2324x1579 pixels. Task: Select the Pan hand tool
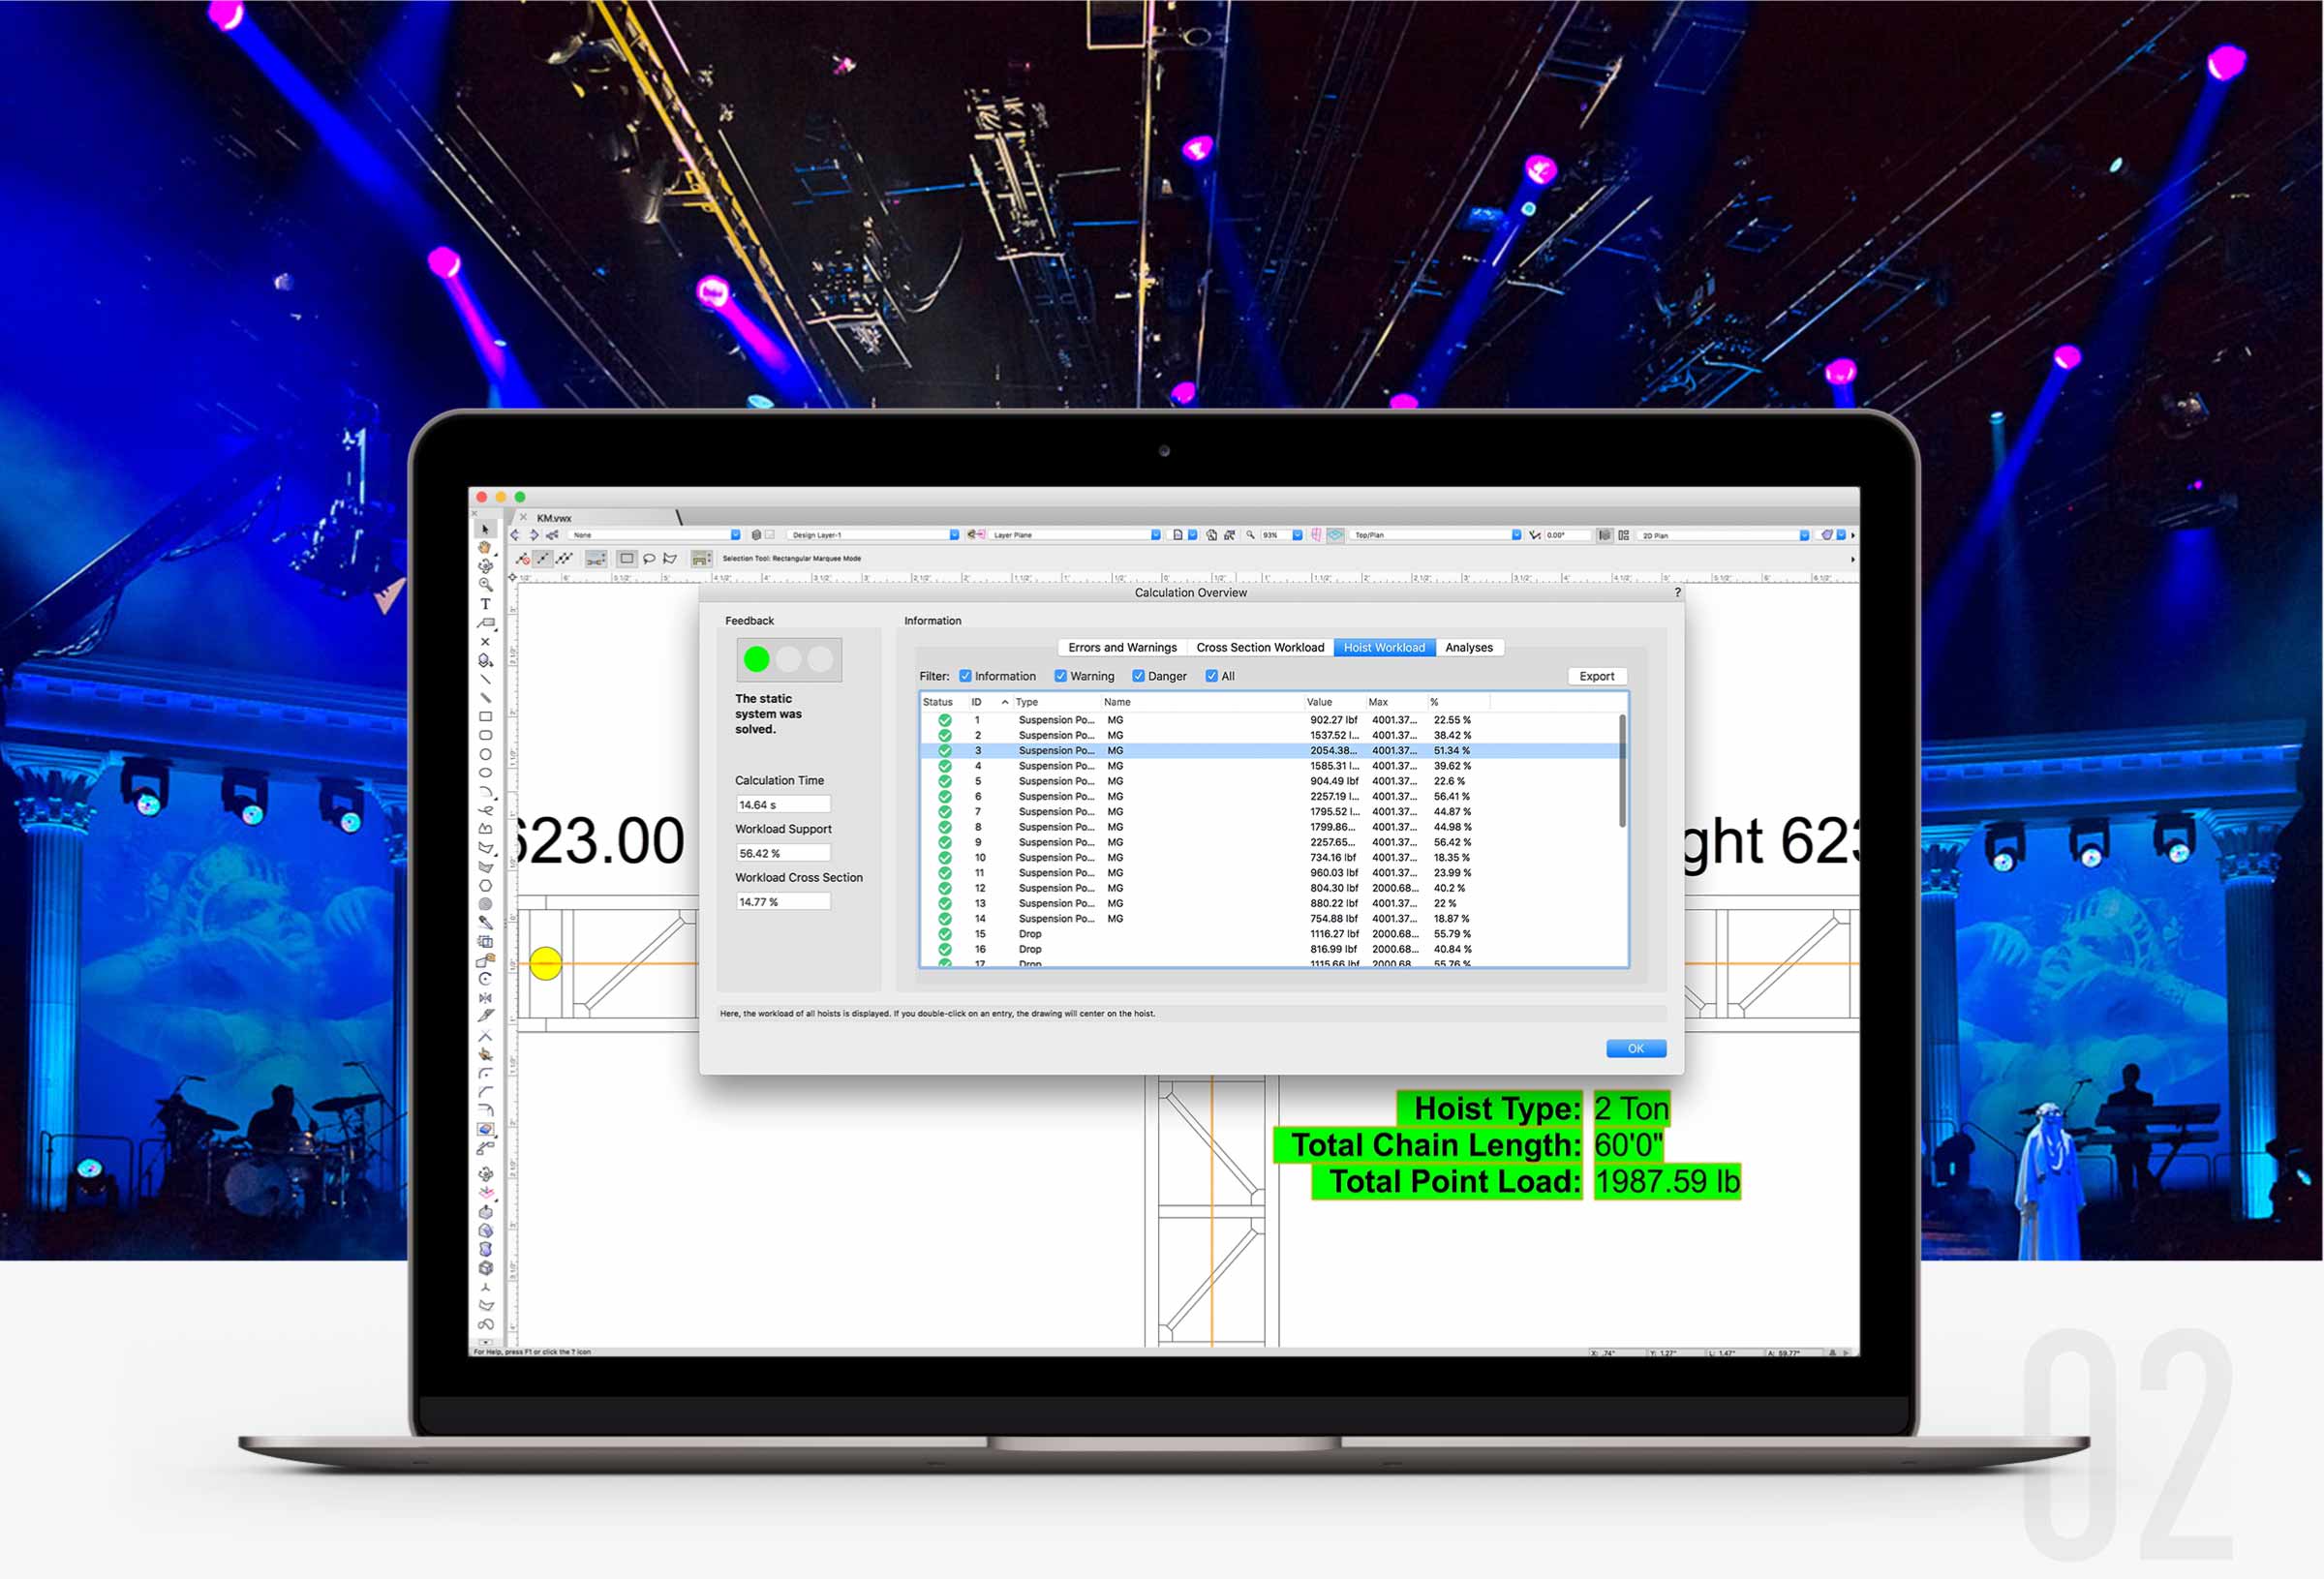(x=485, y=547)
